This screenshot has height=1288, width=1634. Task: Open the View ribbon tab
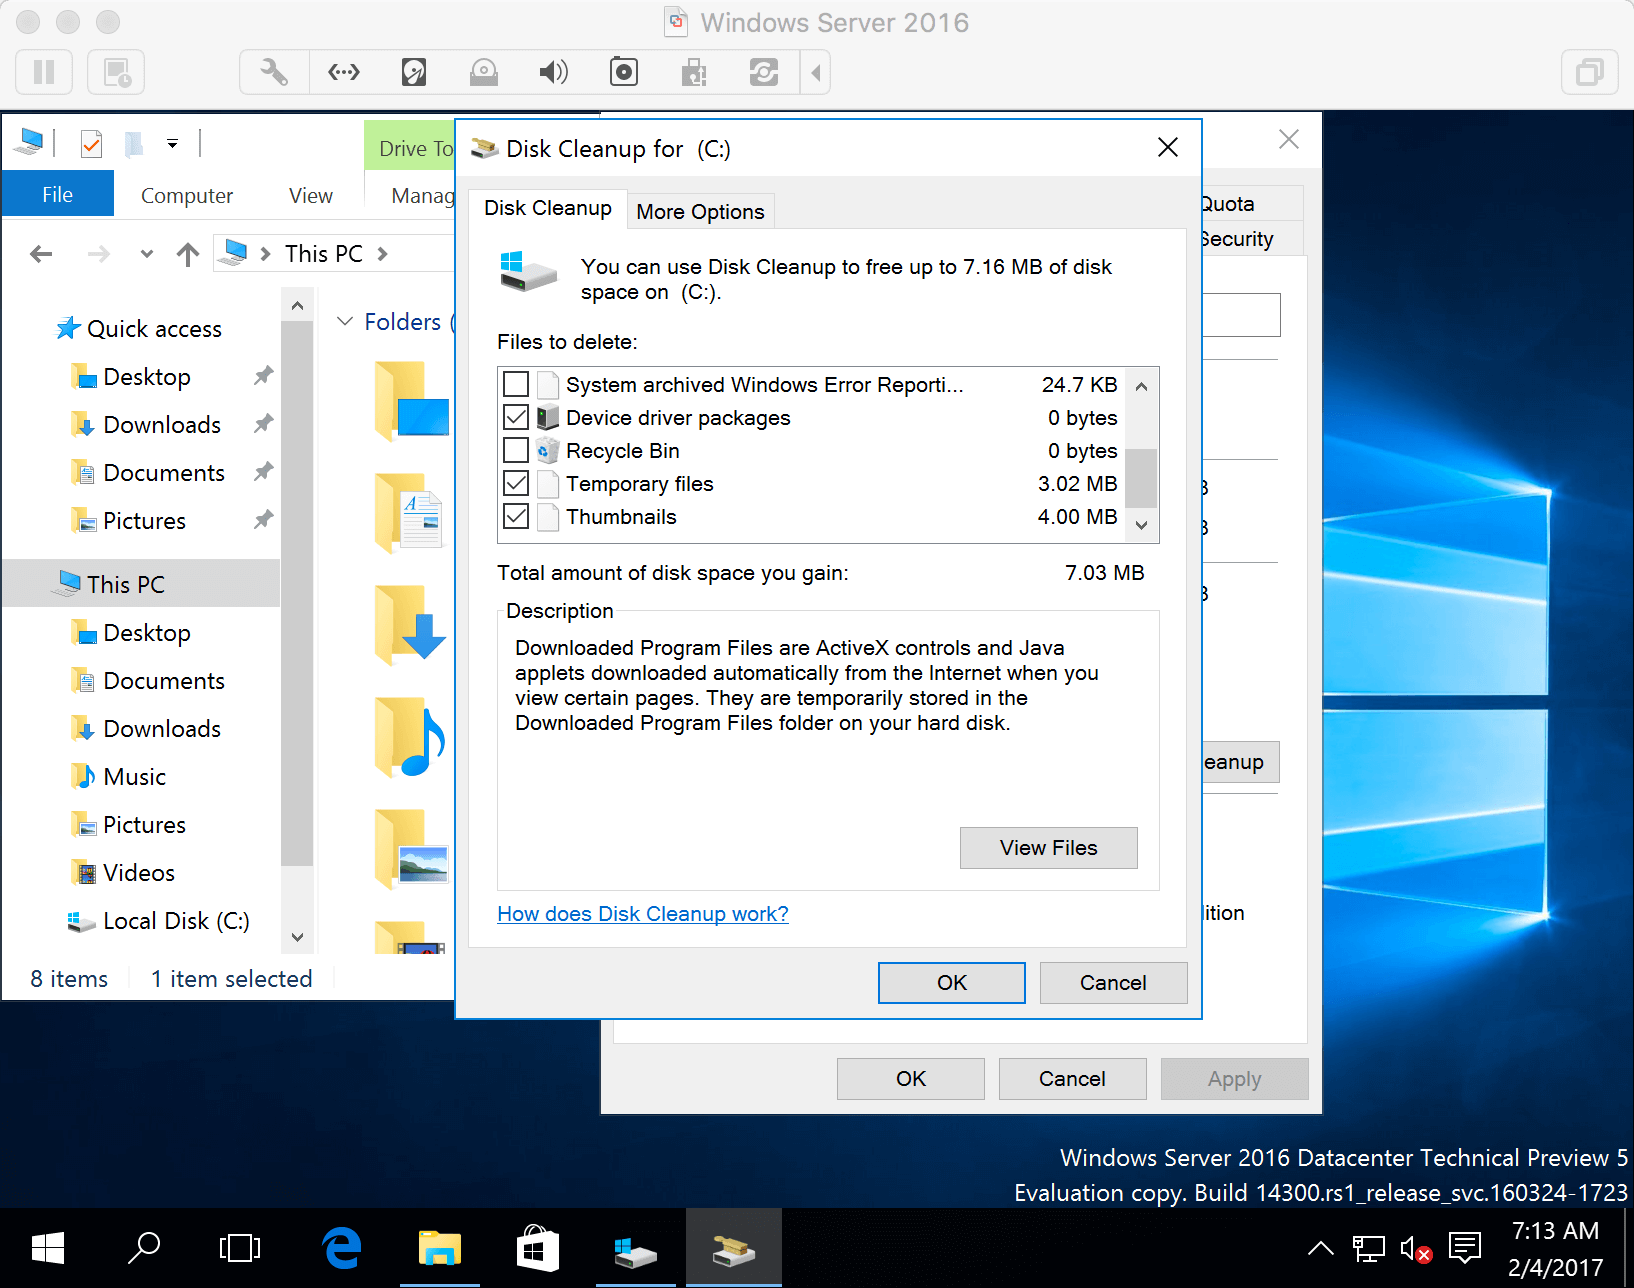coord(310,196)
